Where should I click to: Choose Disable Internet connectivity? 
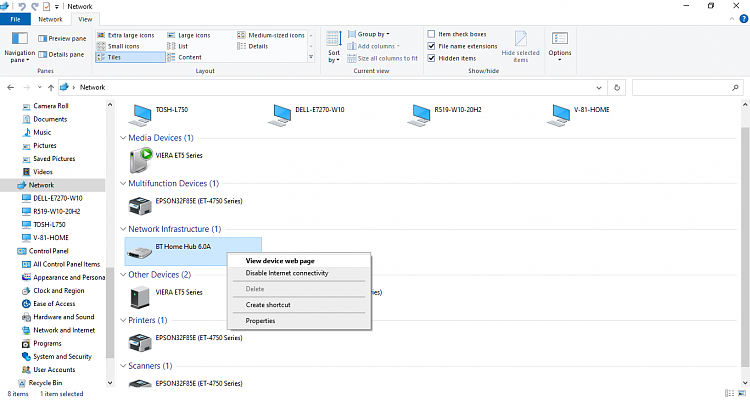pos(299,273)
